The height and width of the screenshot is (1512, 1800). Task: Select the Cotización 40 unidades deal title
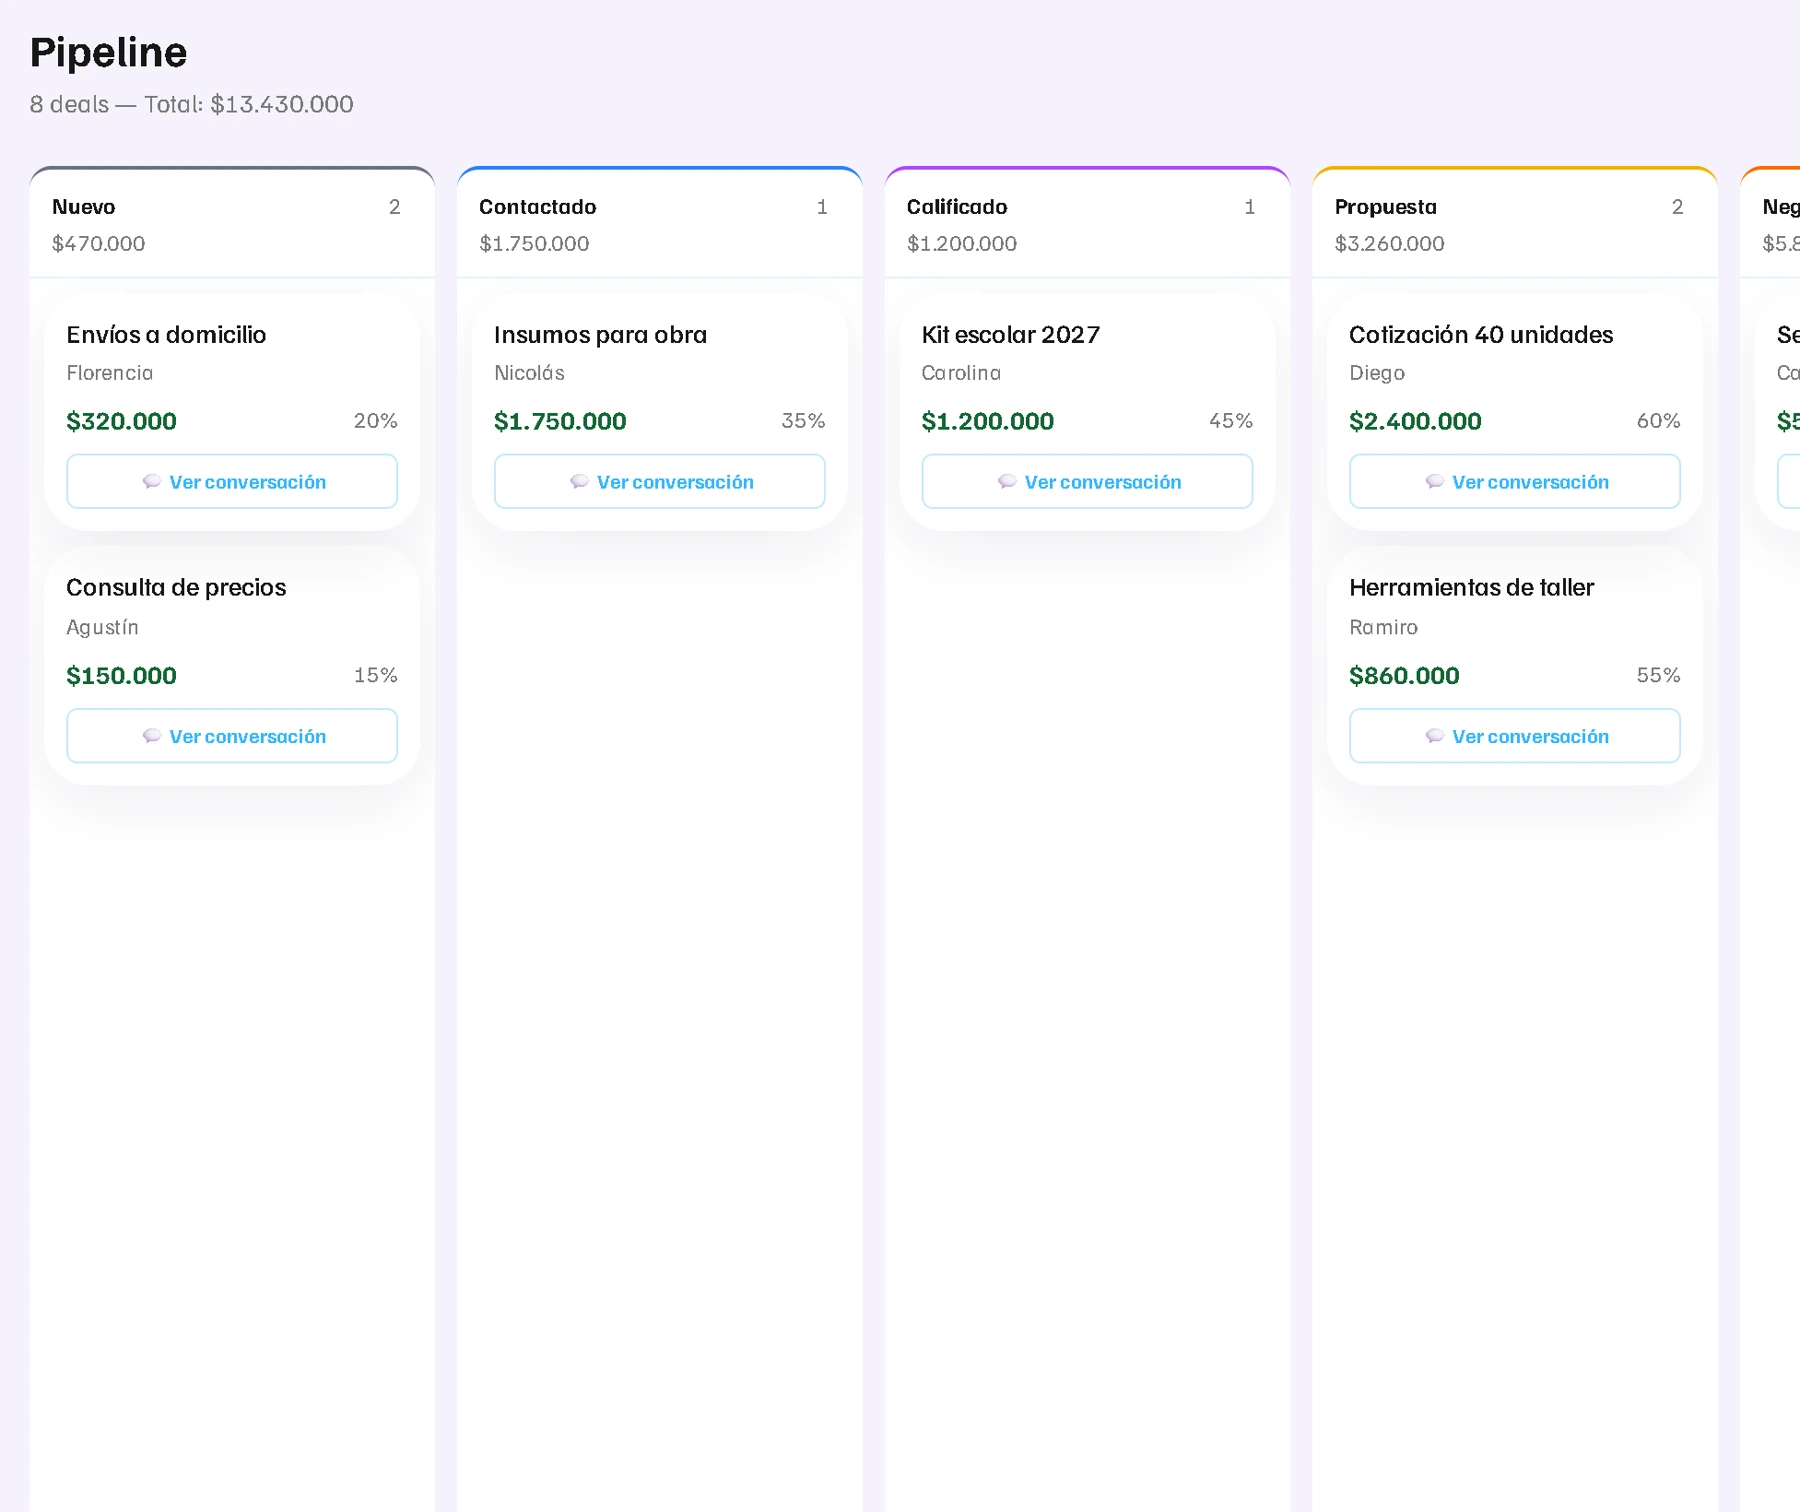click(1481, 335)
